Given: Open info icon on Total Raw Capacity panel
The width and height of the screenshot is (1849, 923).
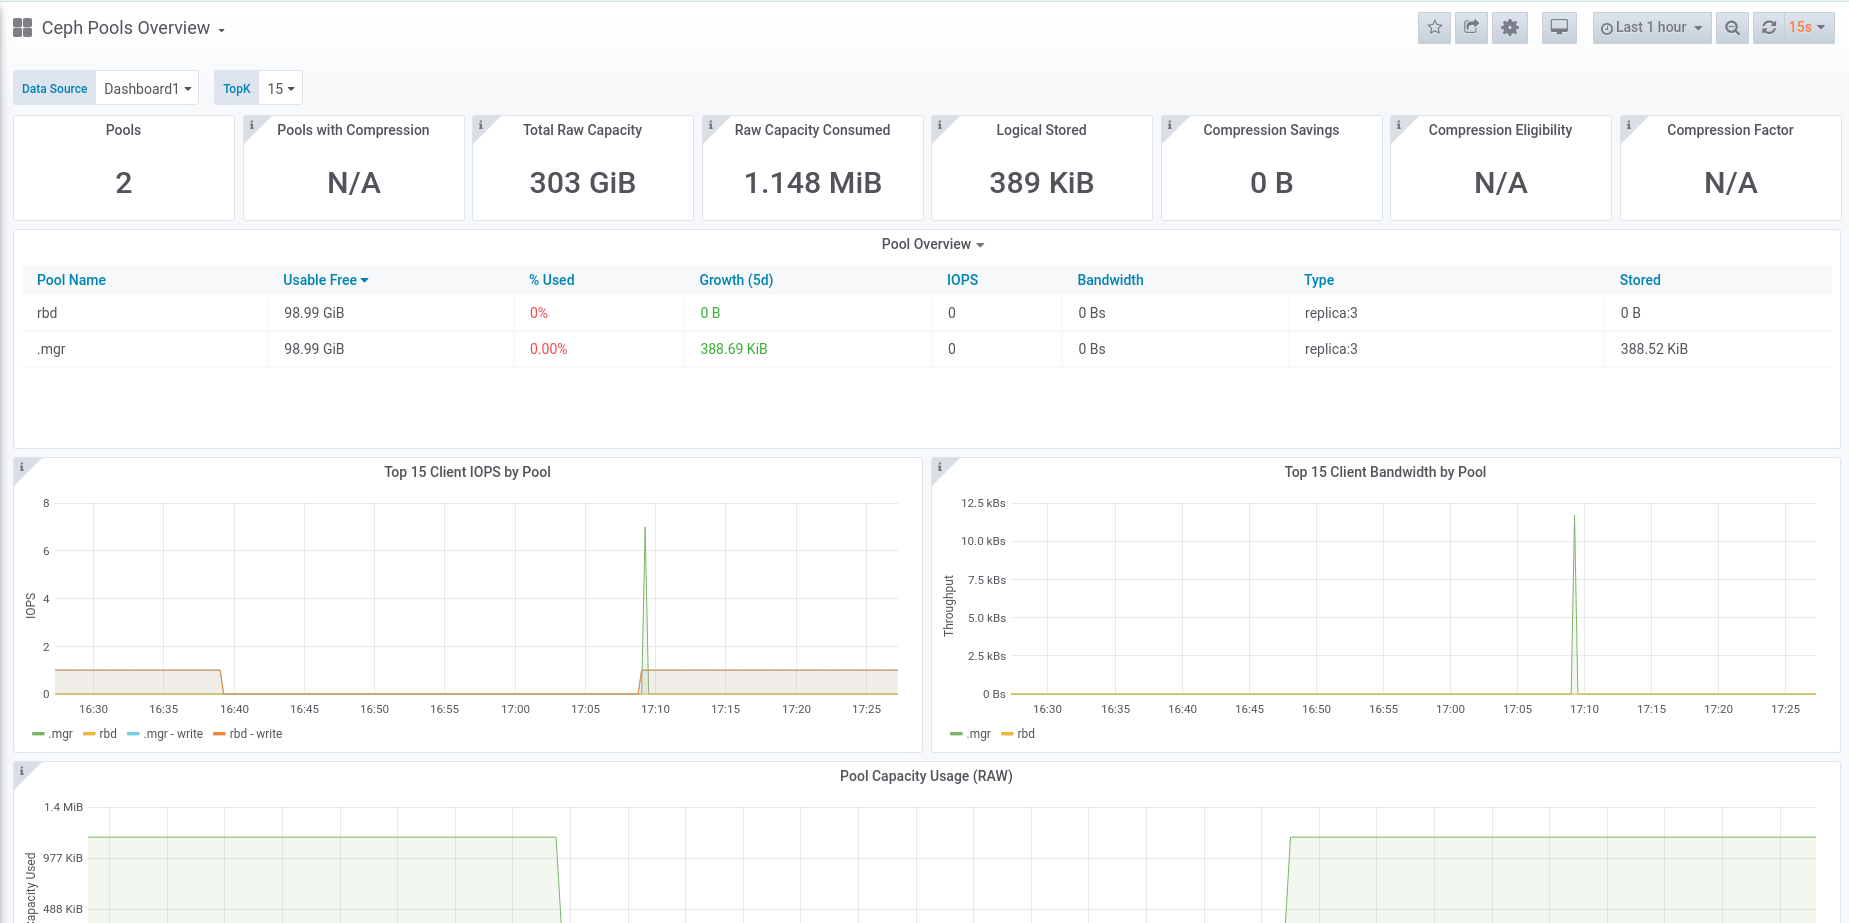Looking at the screenshot, I should coord(481,125).
